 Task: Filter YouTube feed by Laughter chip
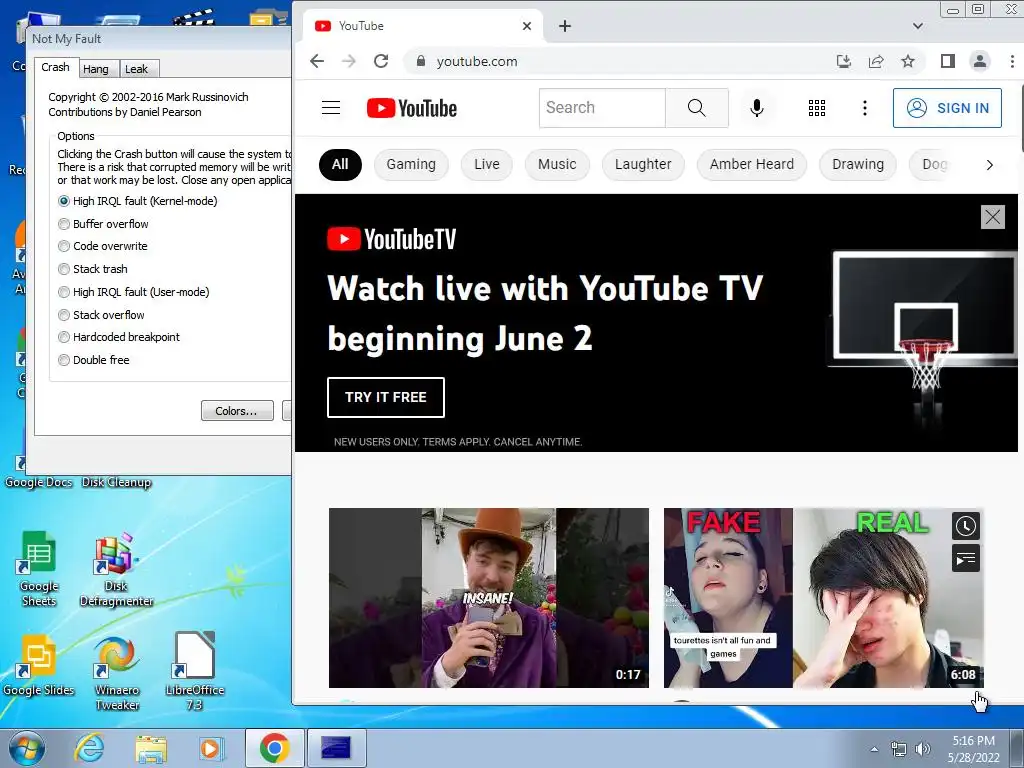point(643,165)
